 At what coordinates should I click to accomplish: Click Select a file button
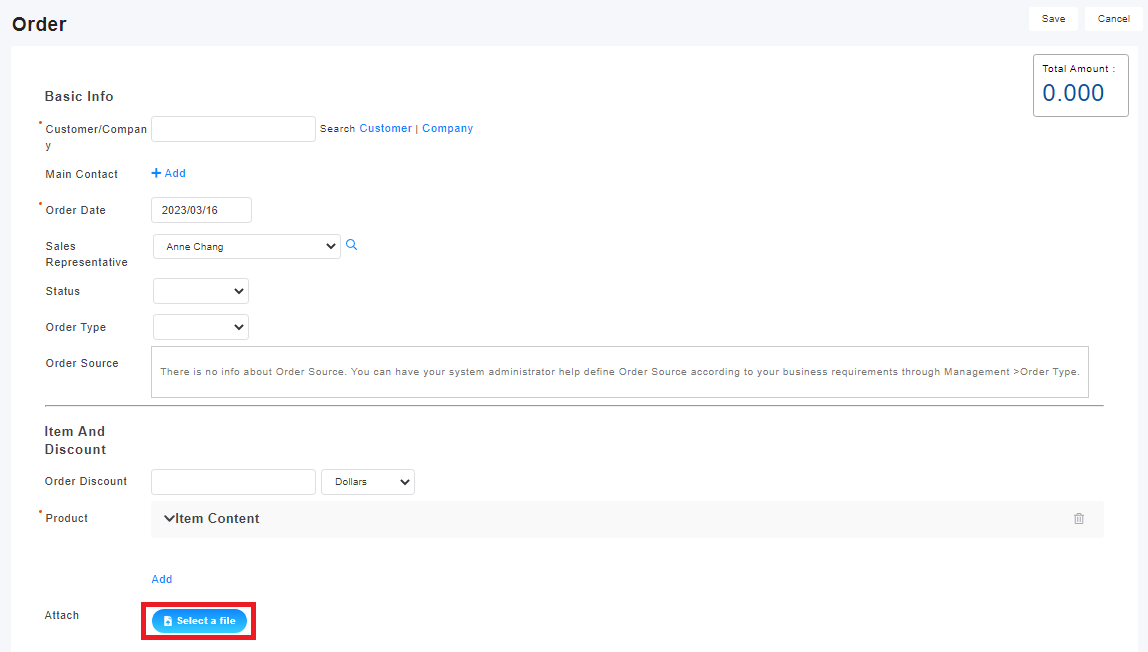199,621
